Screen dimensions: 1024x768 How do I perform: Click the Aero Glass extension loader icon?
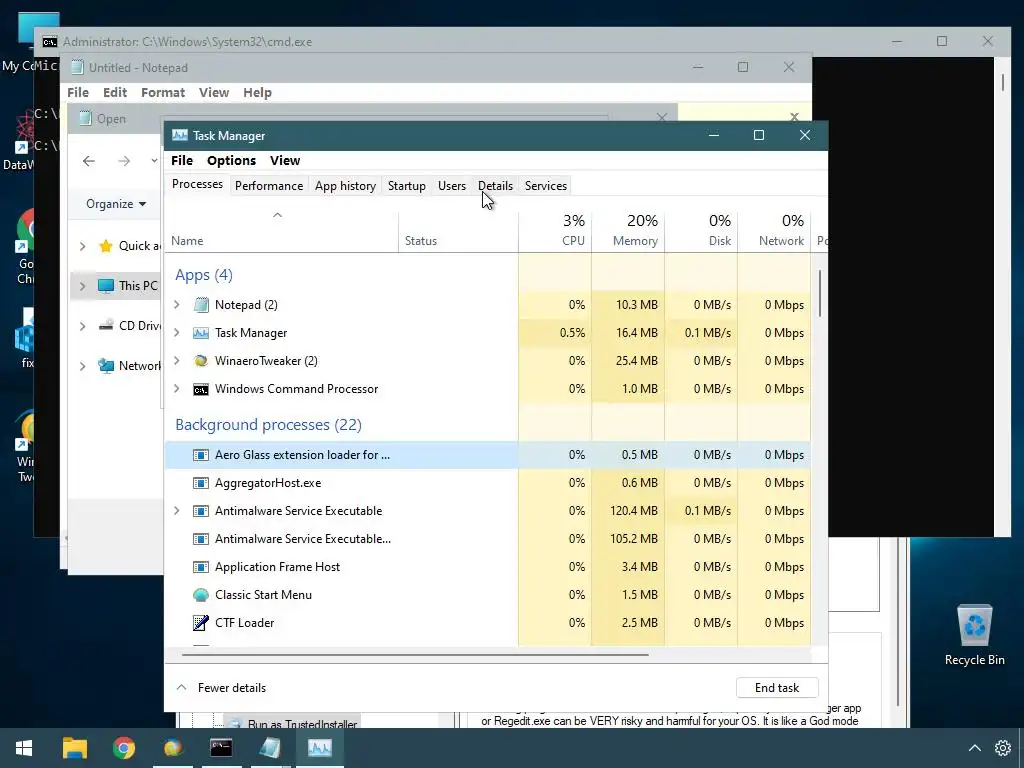pyautogui.click(x=201, y=455)
